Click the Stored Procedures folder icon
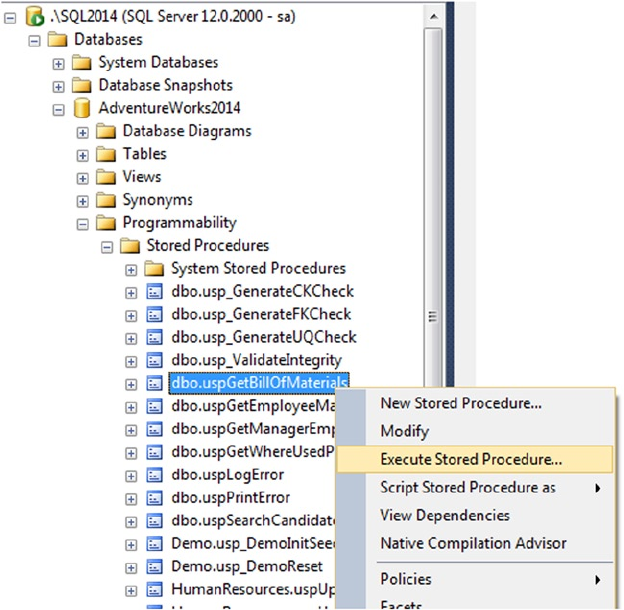Screen dimensions: 624x610 tap(130, 246)
